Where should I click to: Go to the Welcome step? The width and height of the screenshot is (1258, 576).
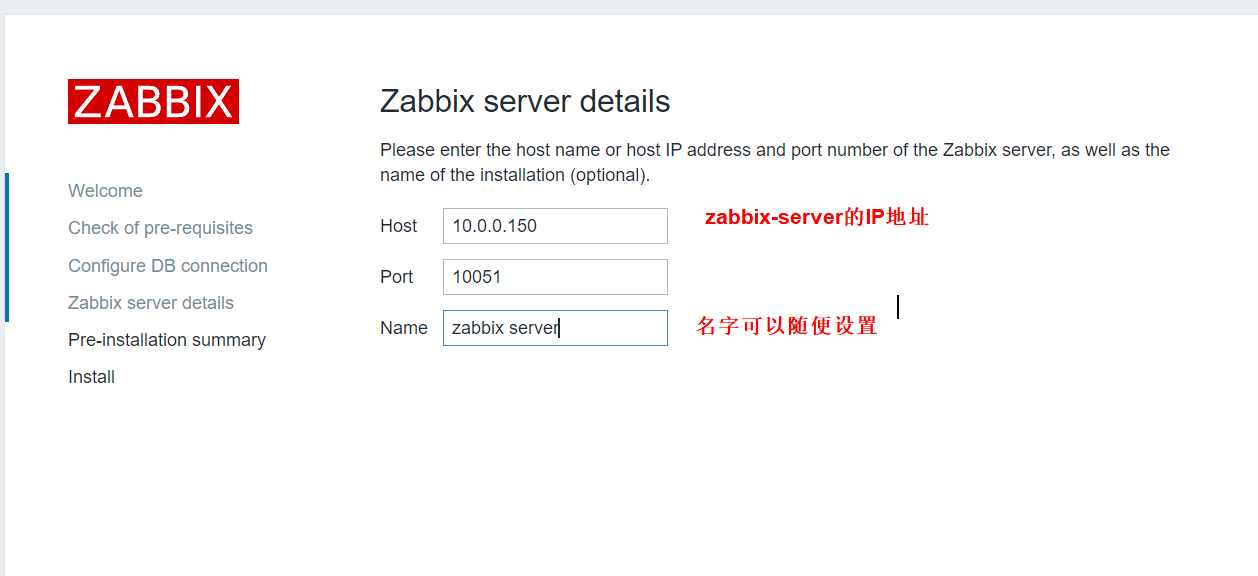click(x=105, y=191)
